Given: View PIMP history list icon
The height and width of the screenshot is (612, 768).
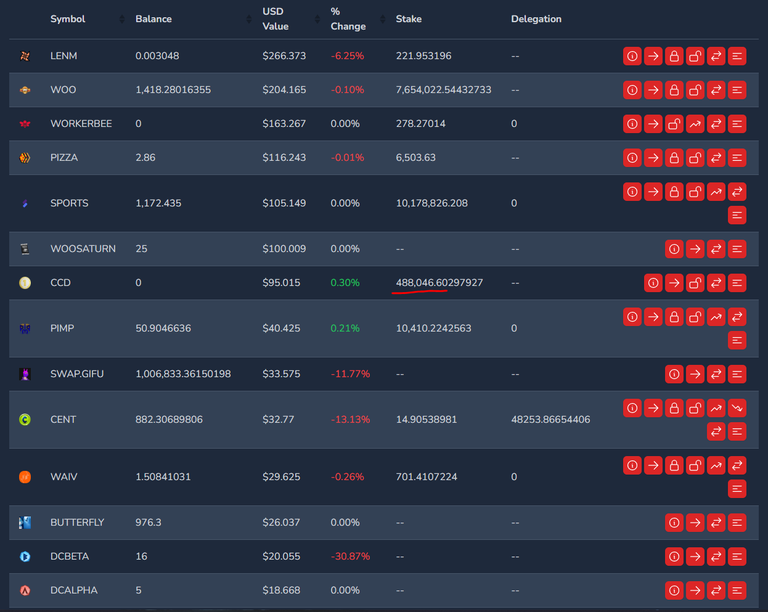Looking at the screenshot, I should click(737, 340).
